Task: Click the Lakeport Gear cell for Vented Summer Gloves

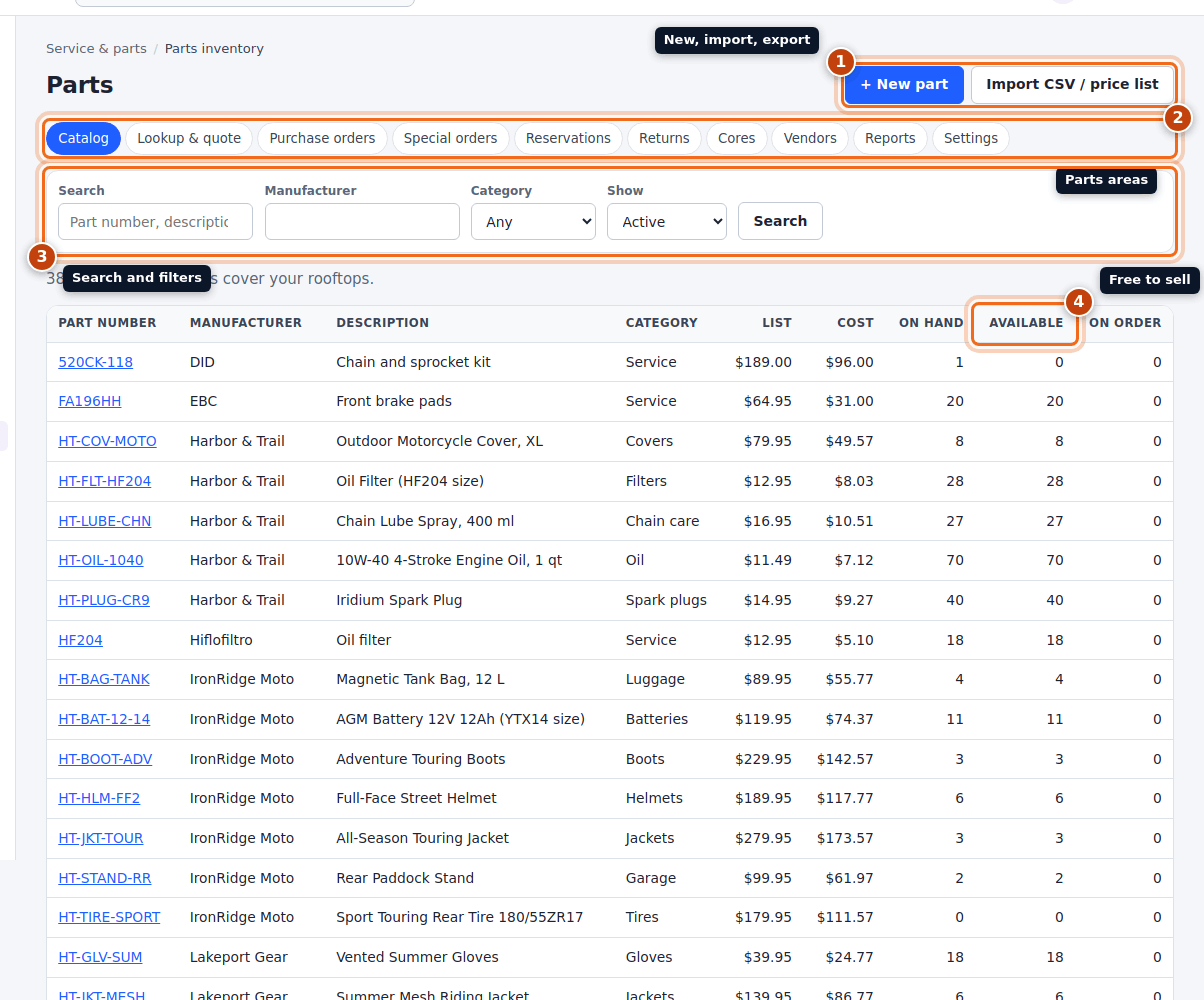Action: [x=239, y=957]
